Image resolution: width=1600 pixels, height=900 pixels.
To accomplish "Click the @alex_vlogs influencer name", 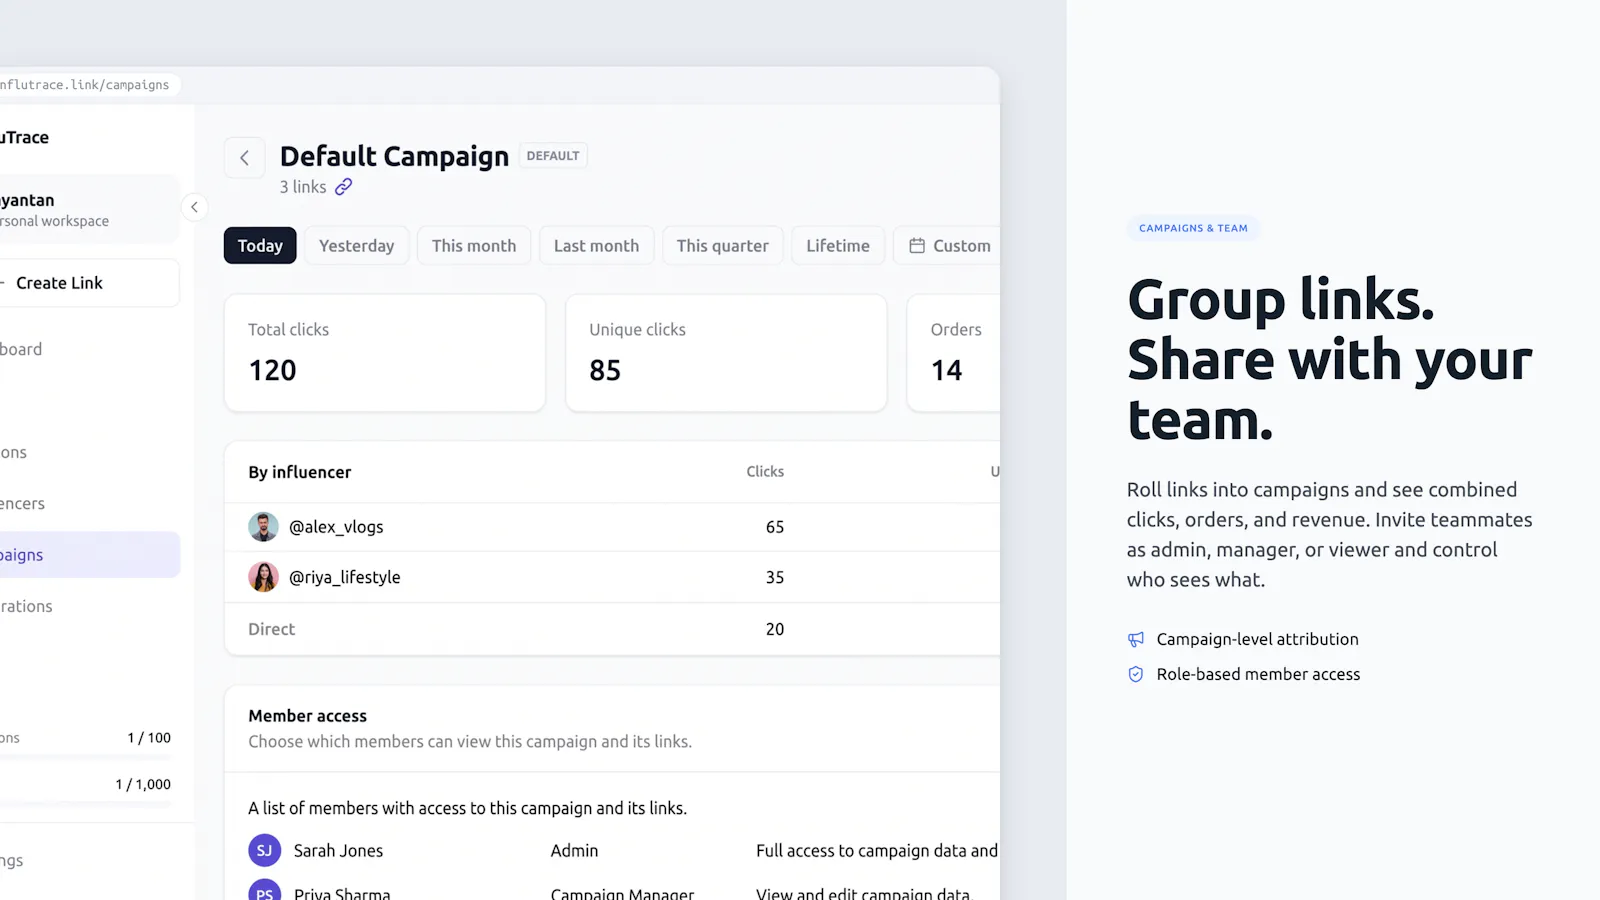I will pyautogui.click(x=336, y=527).
